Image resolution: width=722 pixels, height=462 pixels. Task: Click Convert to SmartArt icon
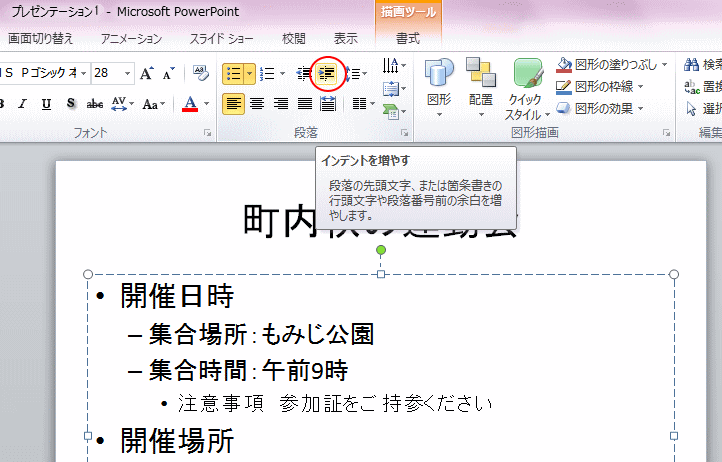click(x=394, y=111)
